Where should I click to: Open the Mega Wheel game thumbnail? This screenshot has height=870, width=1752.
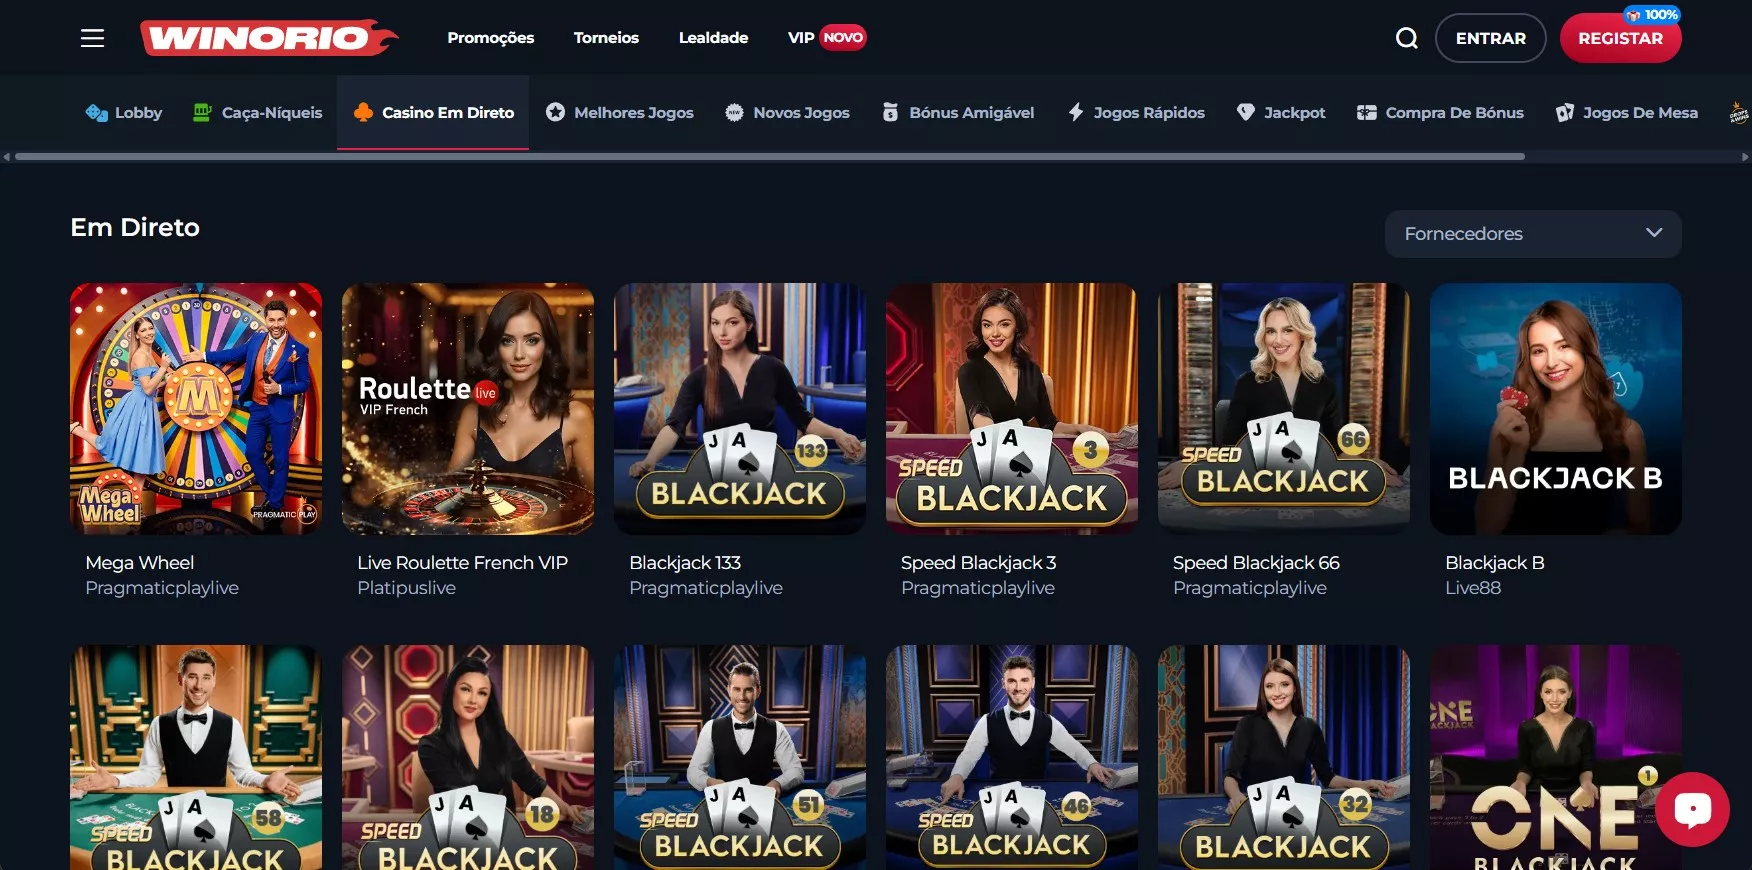point(196,408)
